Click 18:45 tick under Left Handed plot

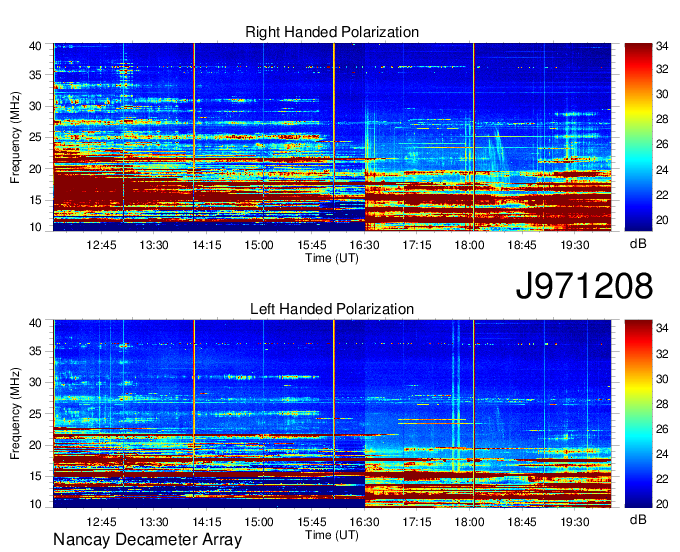(x=522, y=522)
